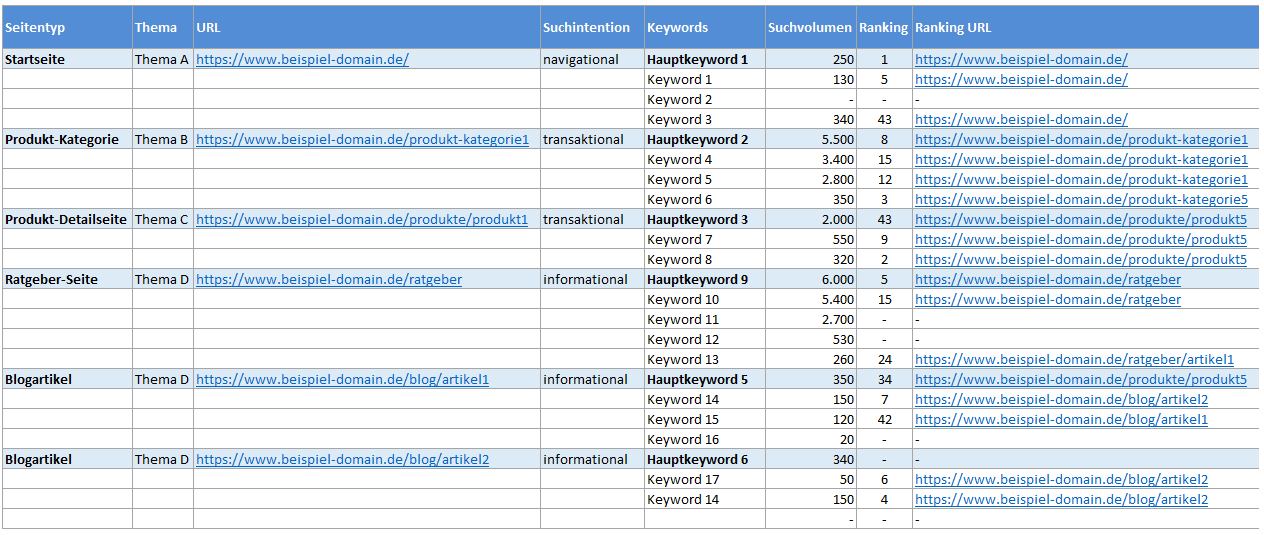Open Ranking URL link for Keyword 7

1081,239
